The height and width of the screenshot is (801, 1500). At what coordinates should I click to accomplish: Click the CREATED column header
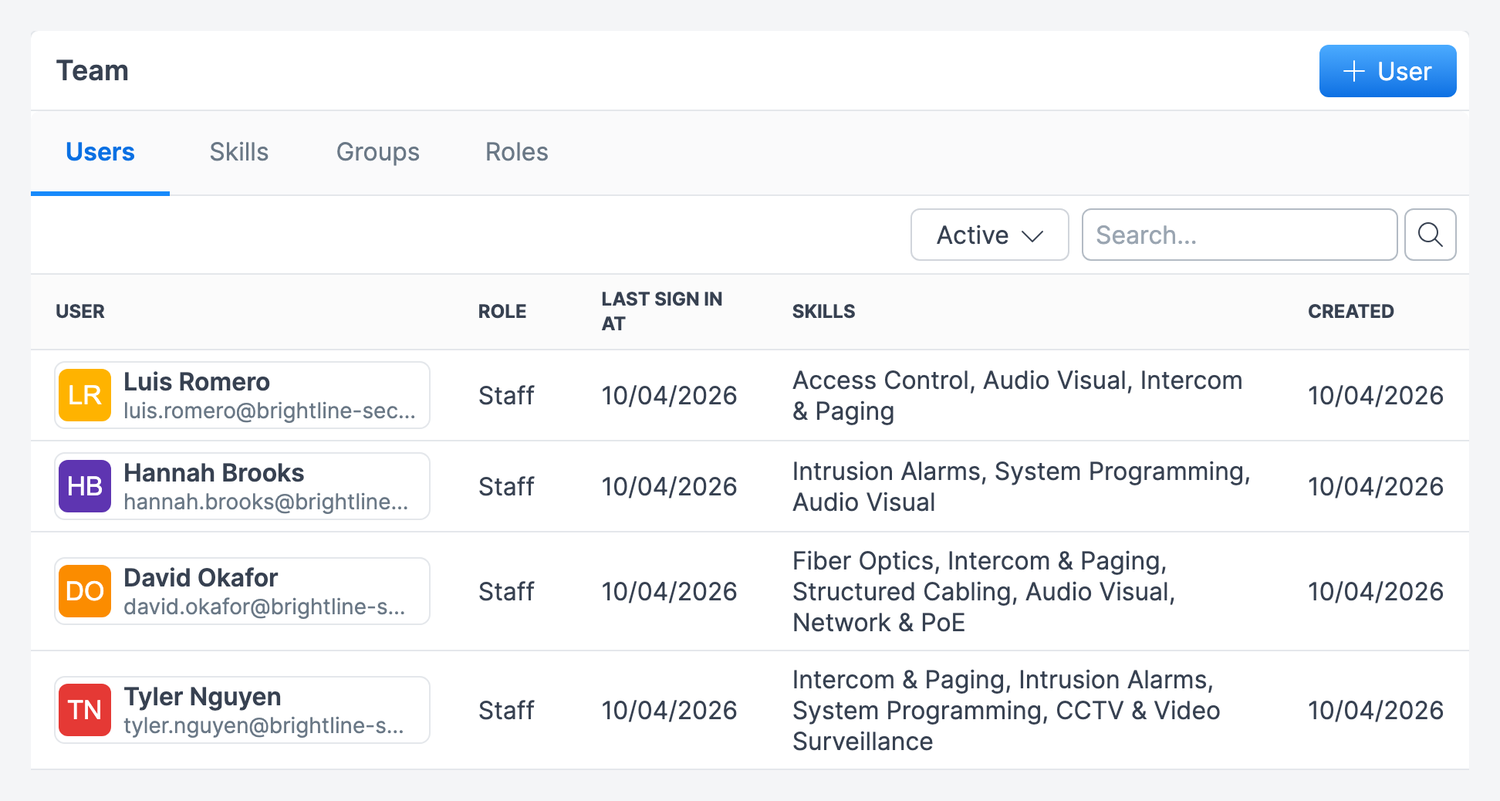tap(1351, 311)
